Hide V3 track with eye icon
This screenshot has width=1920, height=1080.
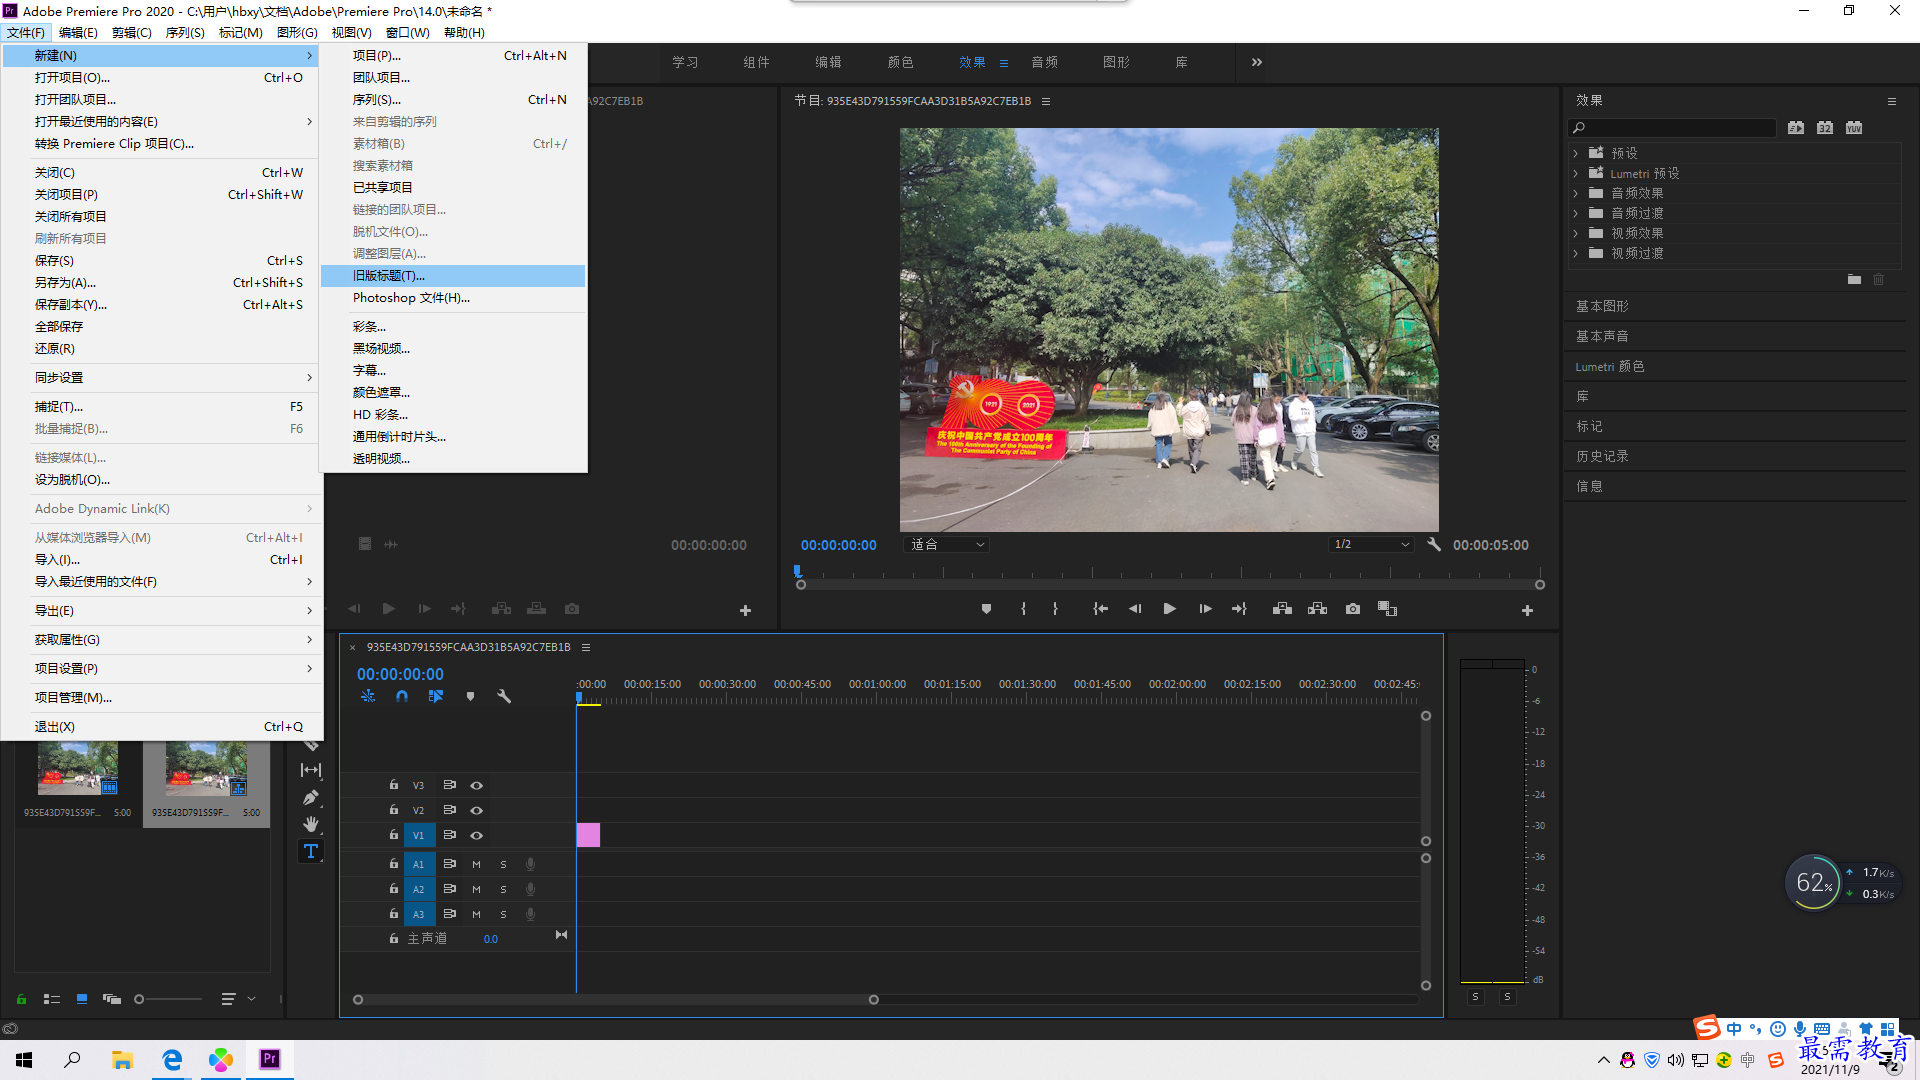(477, 785)
